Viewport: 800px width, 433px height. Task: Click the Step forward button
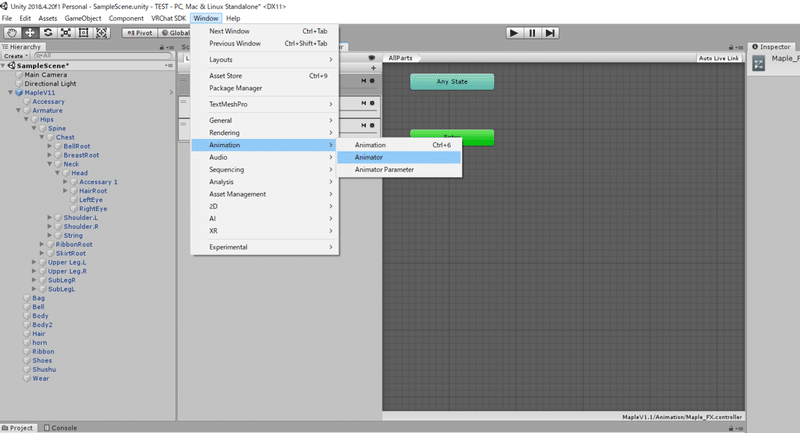550,33
